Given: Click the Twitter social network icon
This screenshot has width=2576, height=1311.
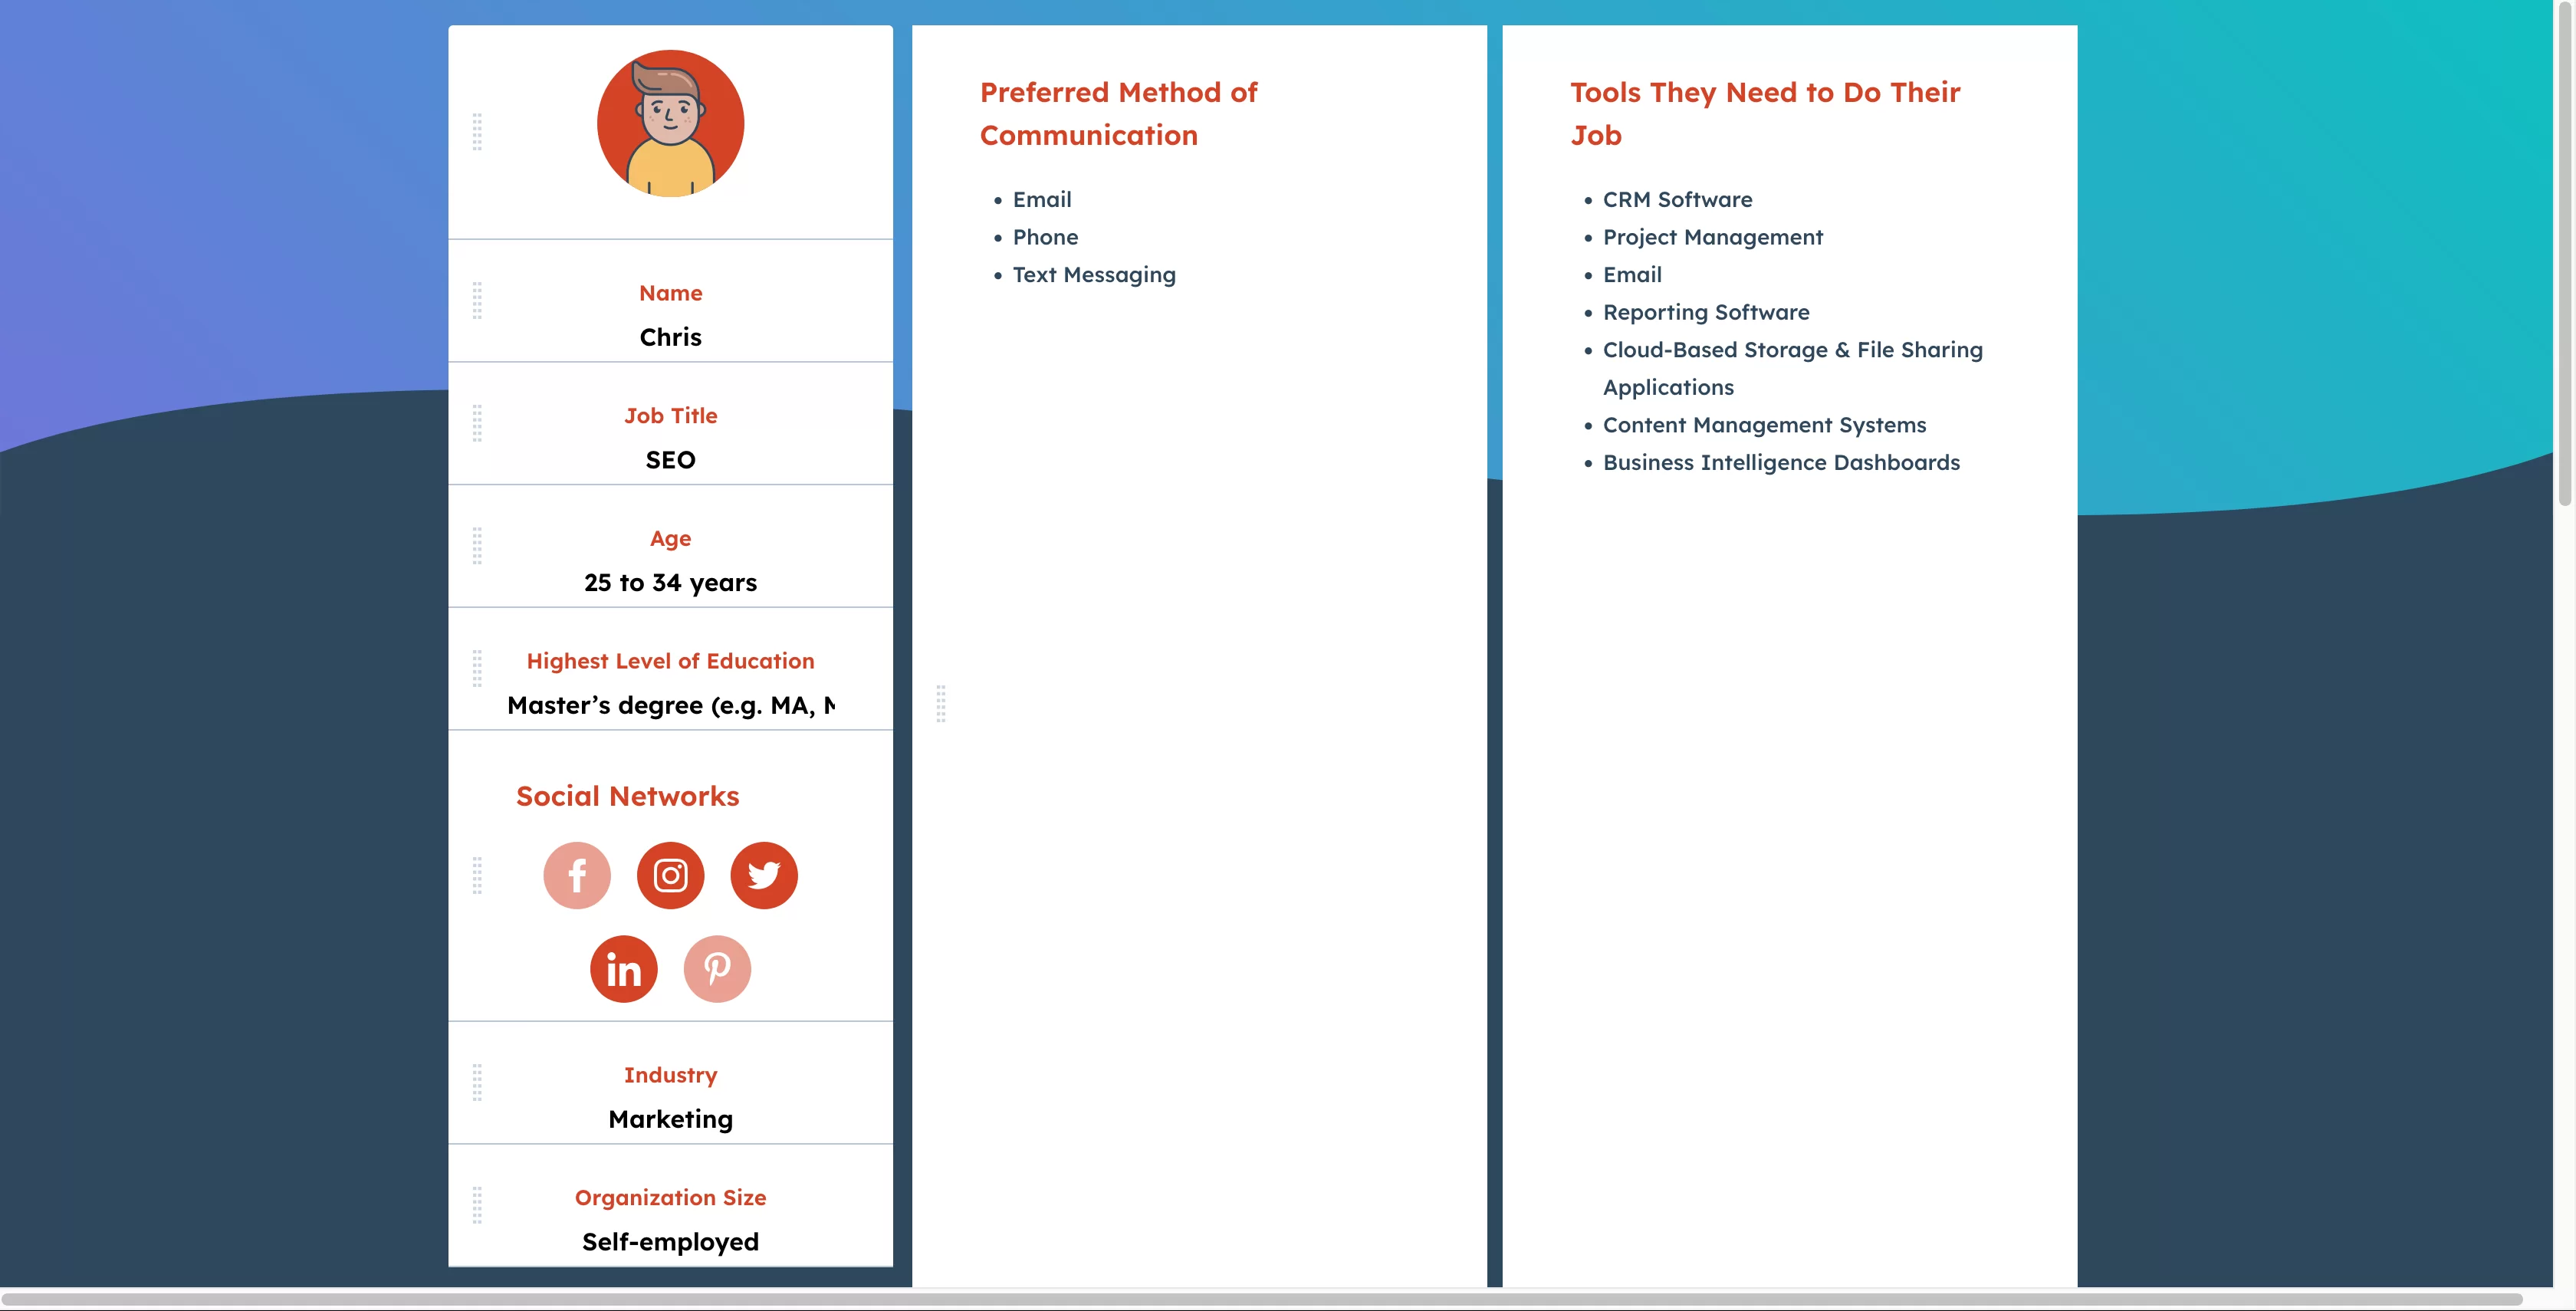Looking at the screenshot, I should (x=764, y=873).
